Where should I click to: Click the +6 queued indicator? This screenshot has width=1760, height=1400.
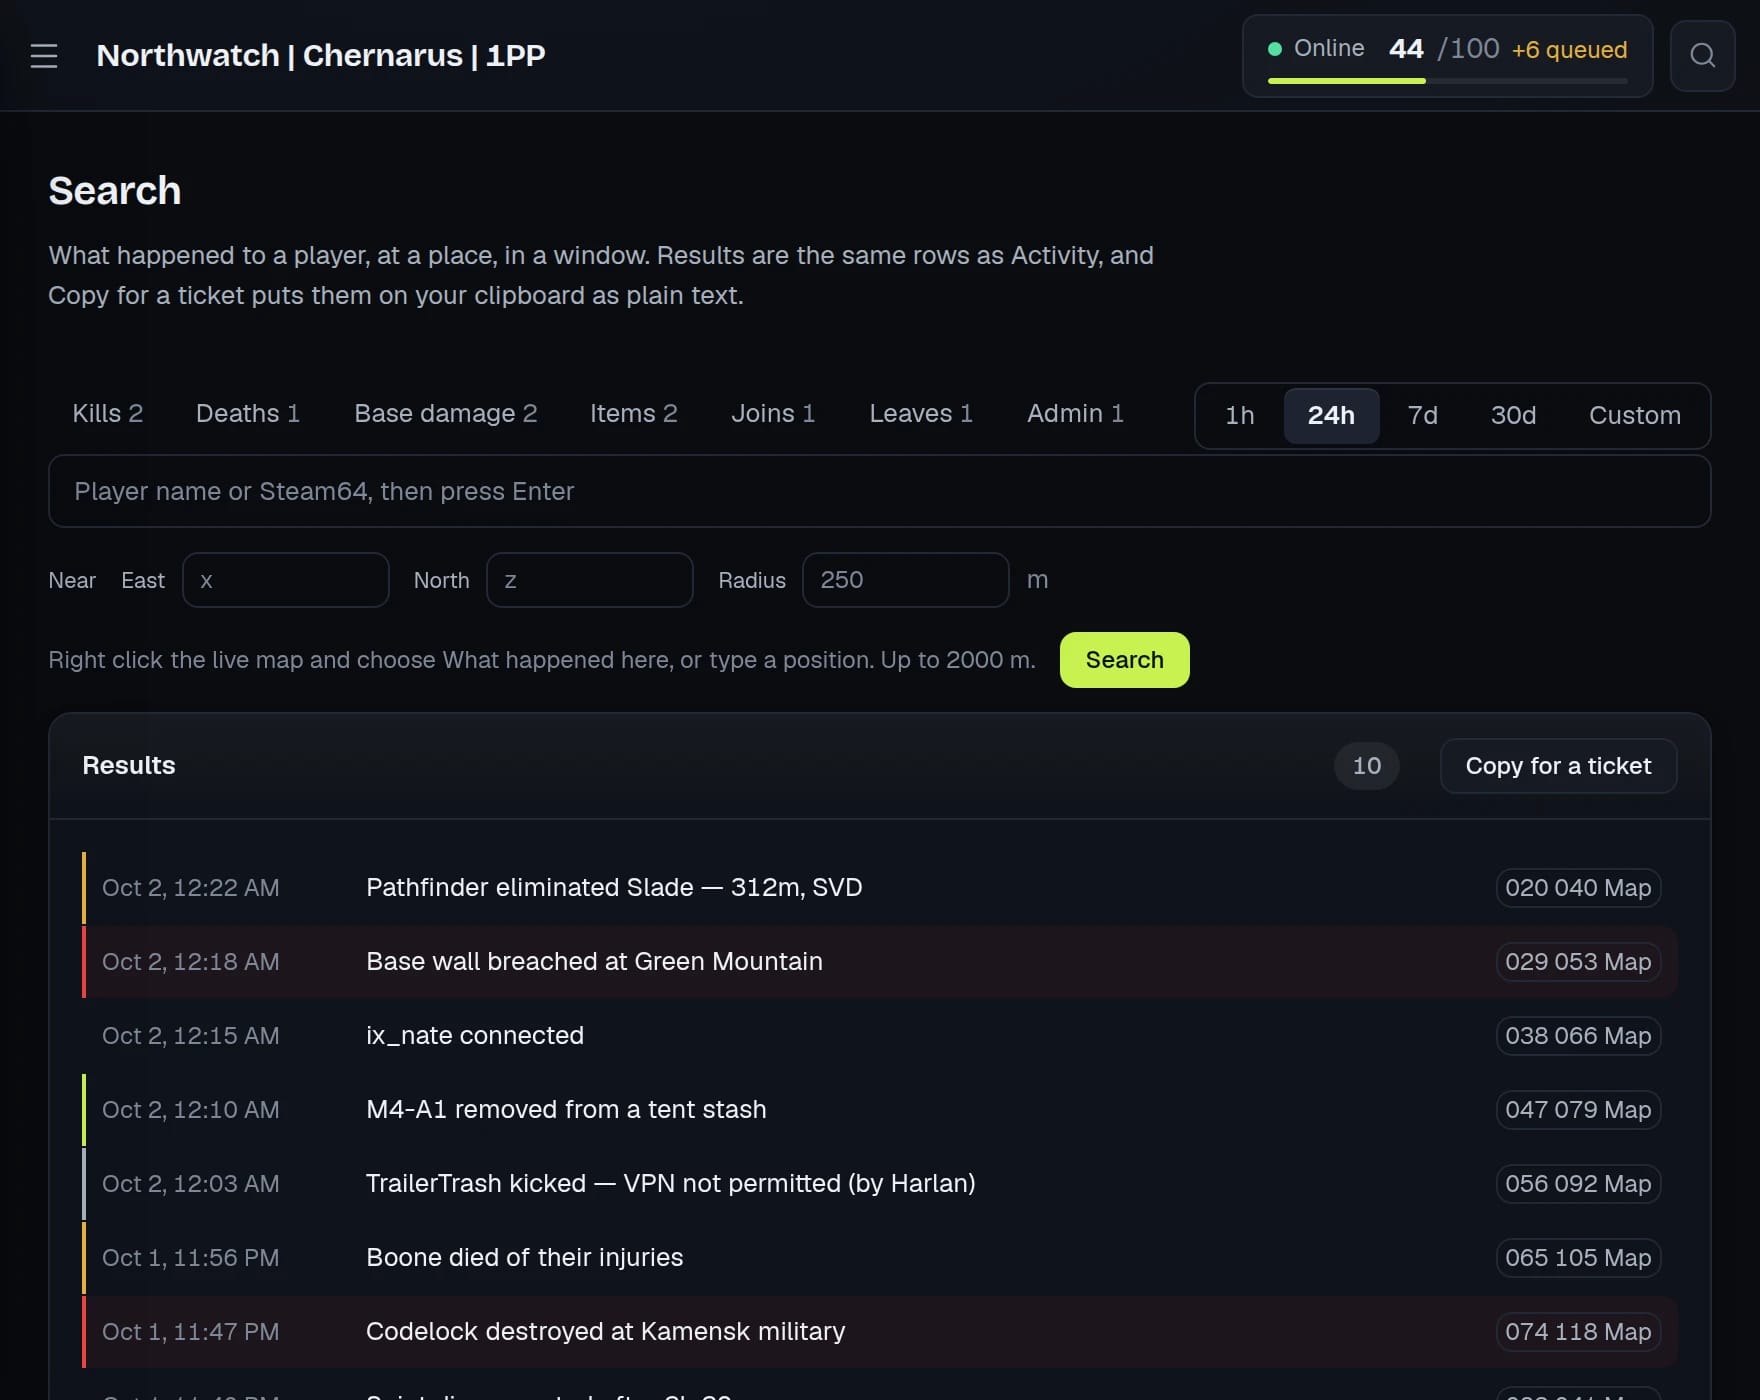[x=1569, y=50]
